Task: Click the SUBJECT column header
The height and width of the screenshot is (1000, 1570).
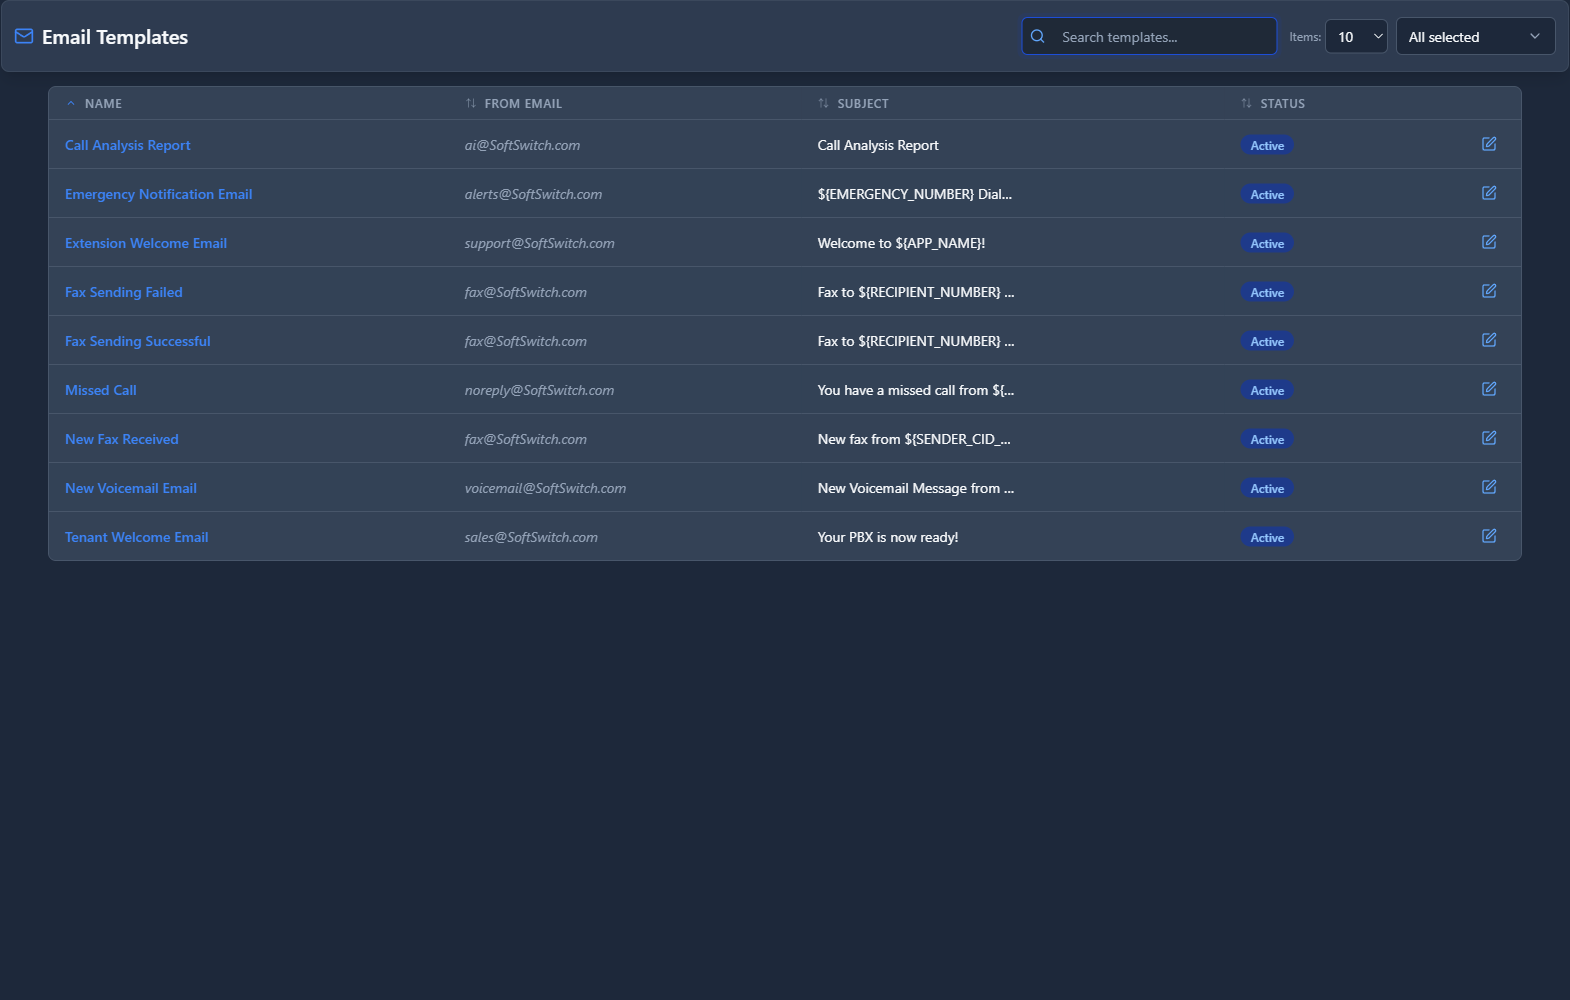Action: click(x=863, y=104)
